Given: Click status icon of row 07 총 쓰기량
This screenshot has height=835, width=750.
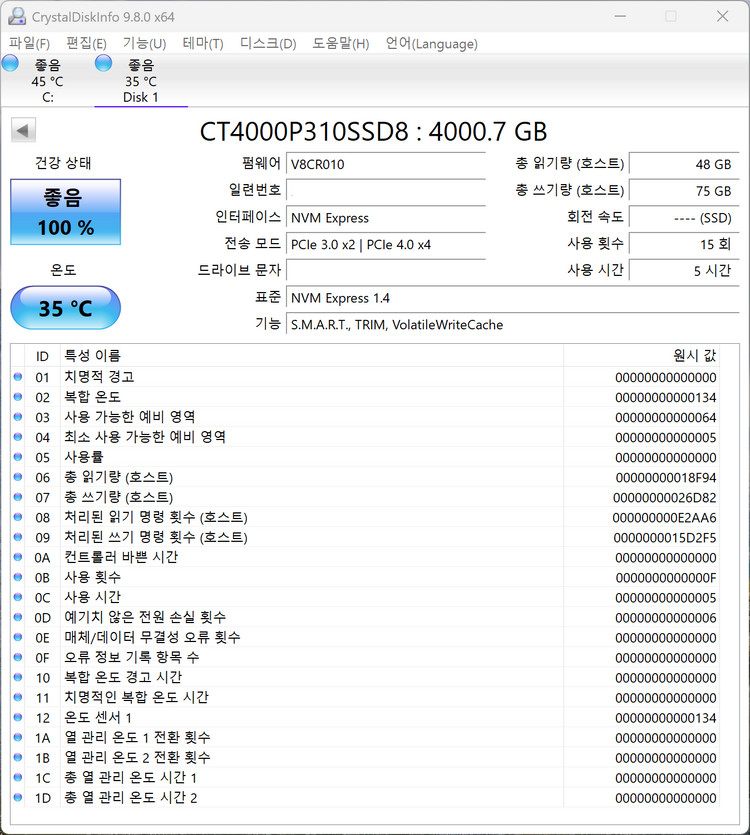Looking at the screenshot, I should tap(18, 497).
